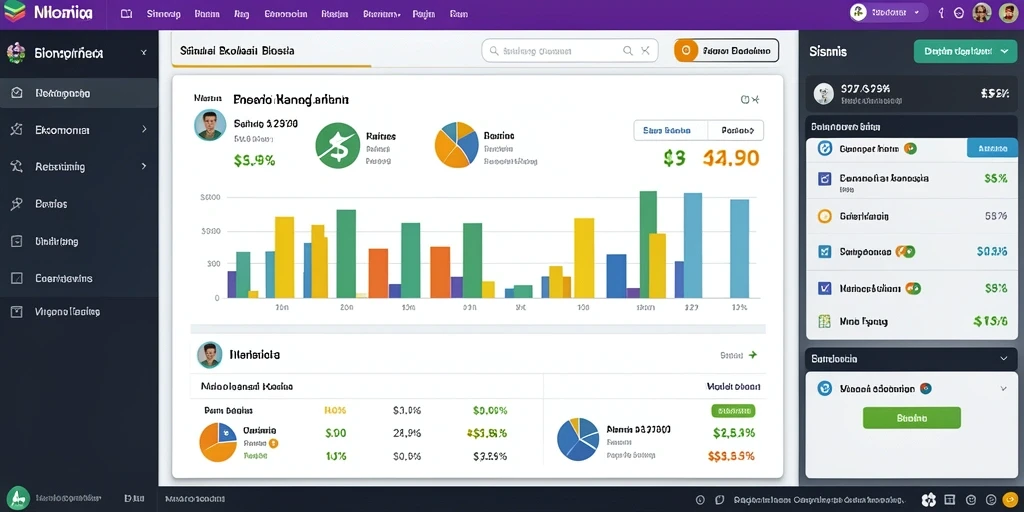Open the second text item in top menu

click(x=207, y=13)
